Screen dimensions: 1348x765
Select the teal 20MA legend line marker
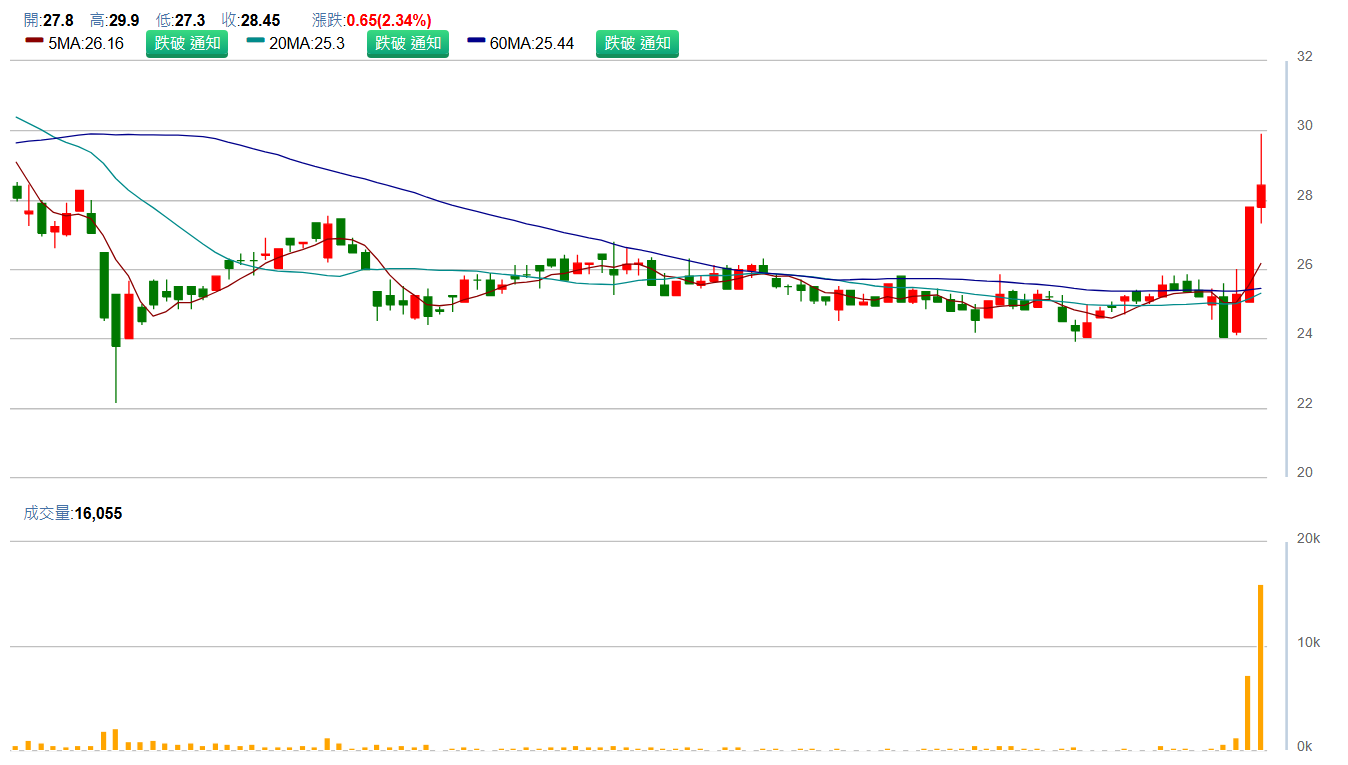click(x=256, y=41)
